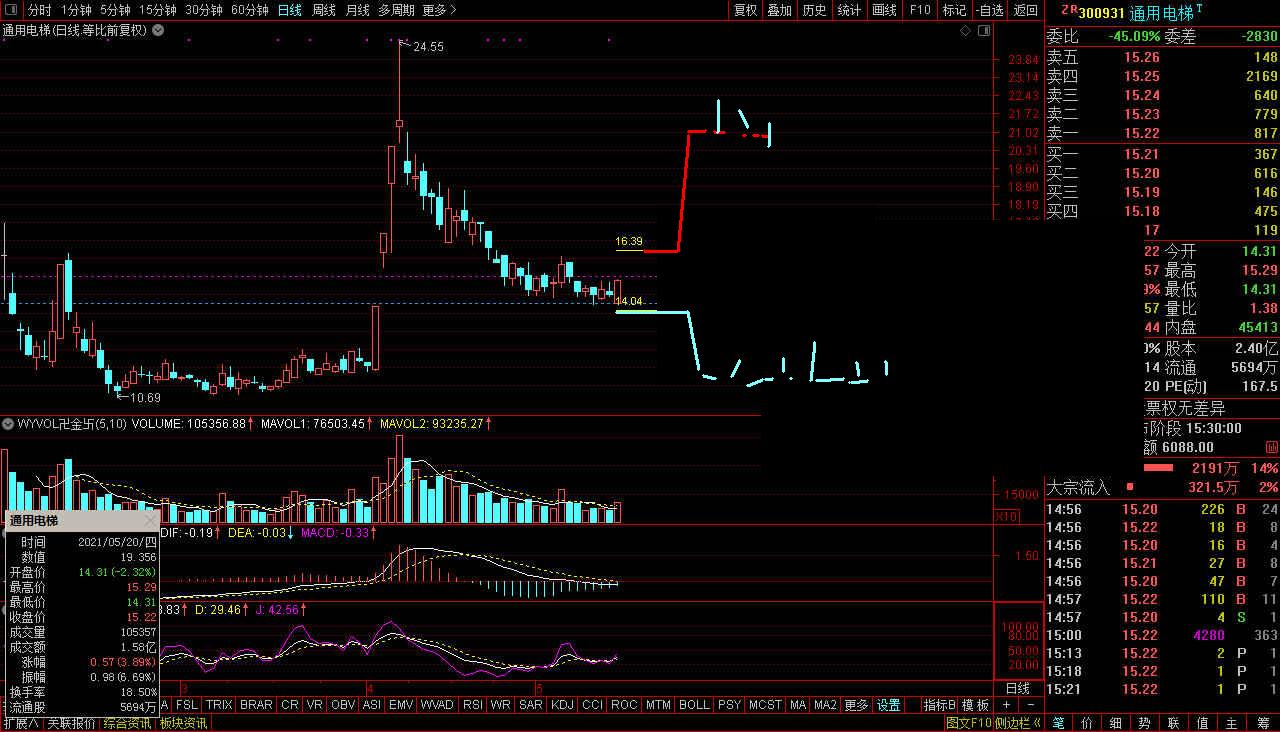Zoom in chart with plus button
This screenshot has width=1280, height=732.
[x=1007, y=705]
